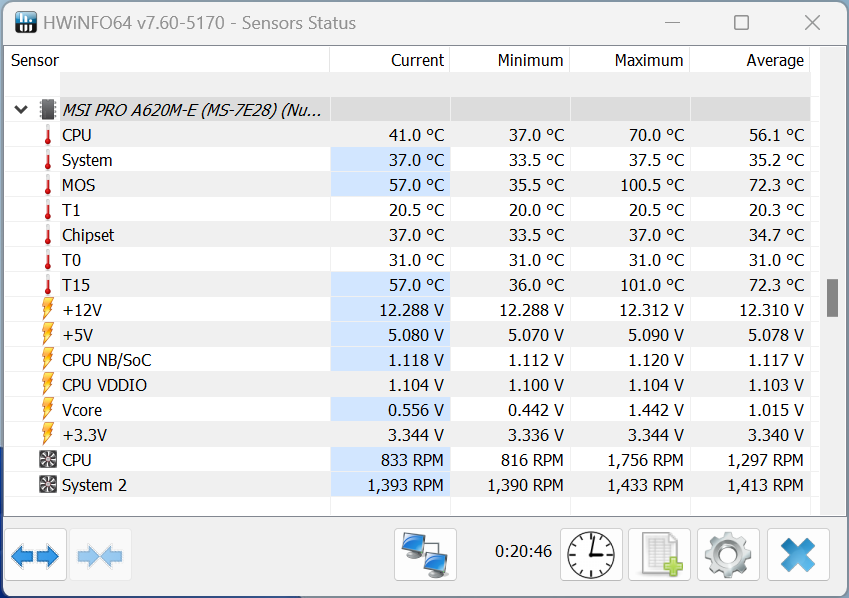The width and height of the screenshot is (849, 598).
Task: Click the expand layout blue arrows button
Action: (35, 555)
